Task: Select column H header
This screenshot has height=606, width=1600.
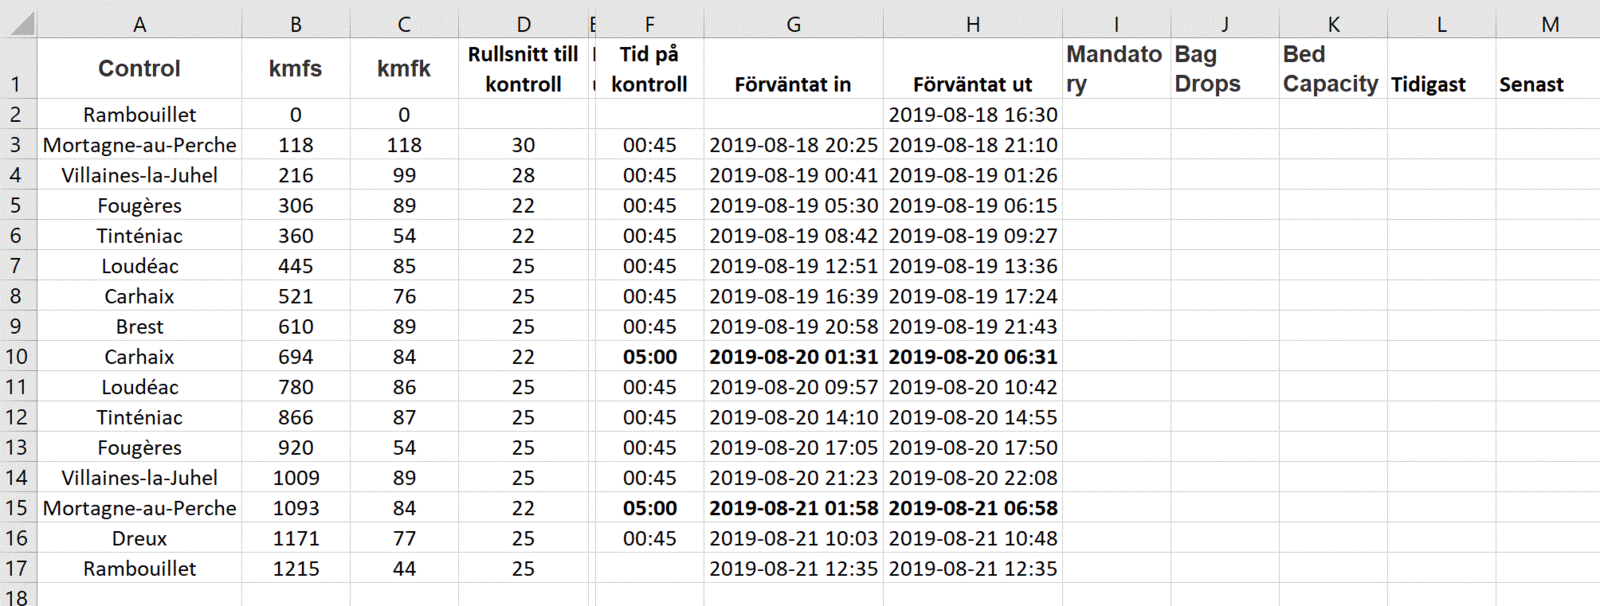Action: [972, 24]
